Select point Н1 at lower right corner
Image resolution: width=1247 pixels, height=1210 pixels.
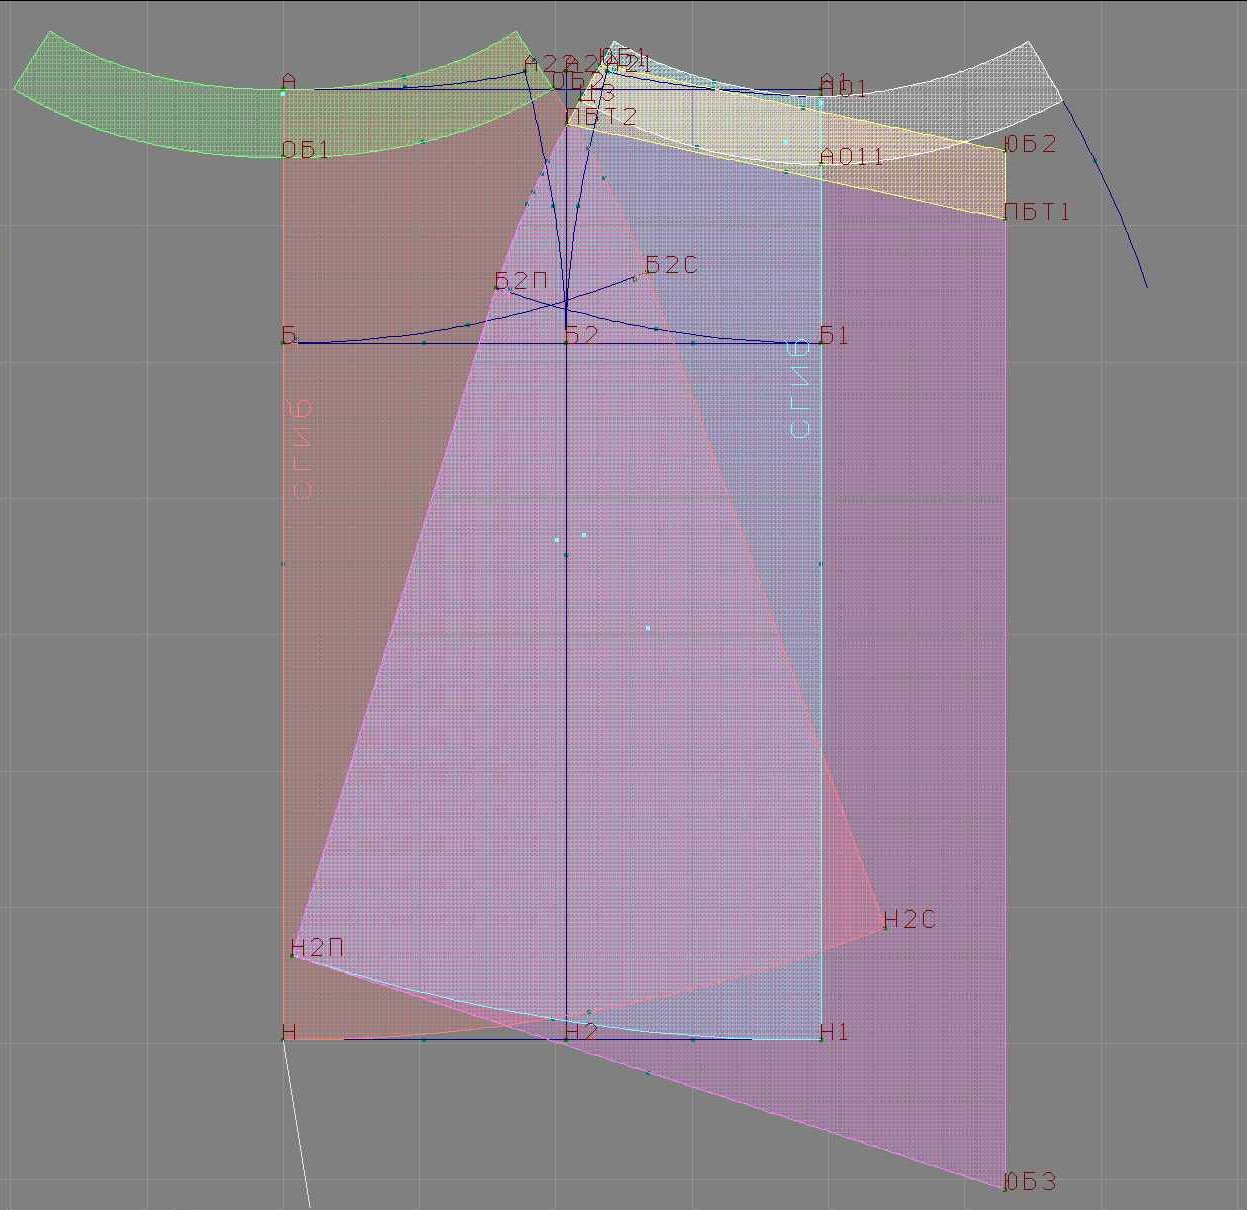(x=833, y=1032)
